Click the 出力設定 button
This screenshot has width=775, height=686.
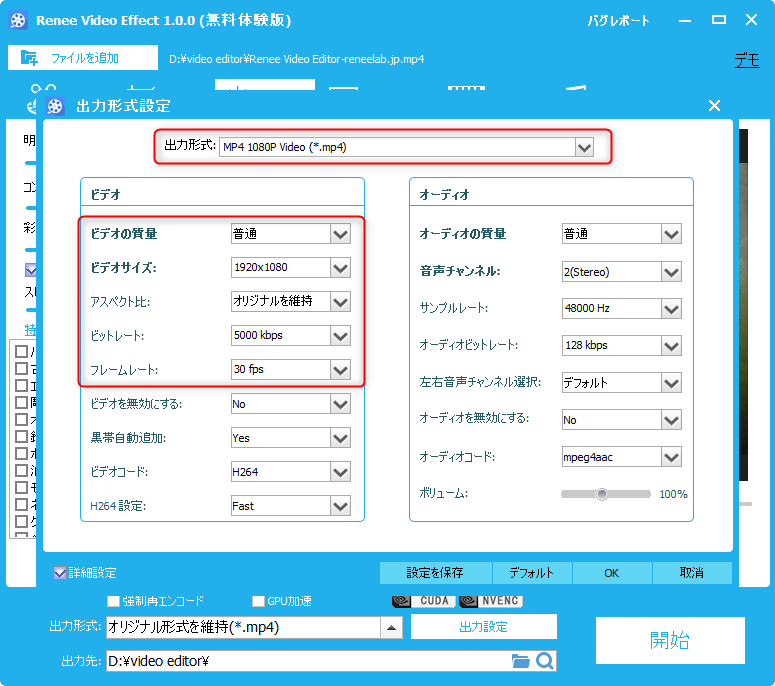click(x=483, y=627)
